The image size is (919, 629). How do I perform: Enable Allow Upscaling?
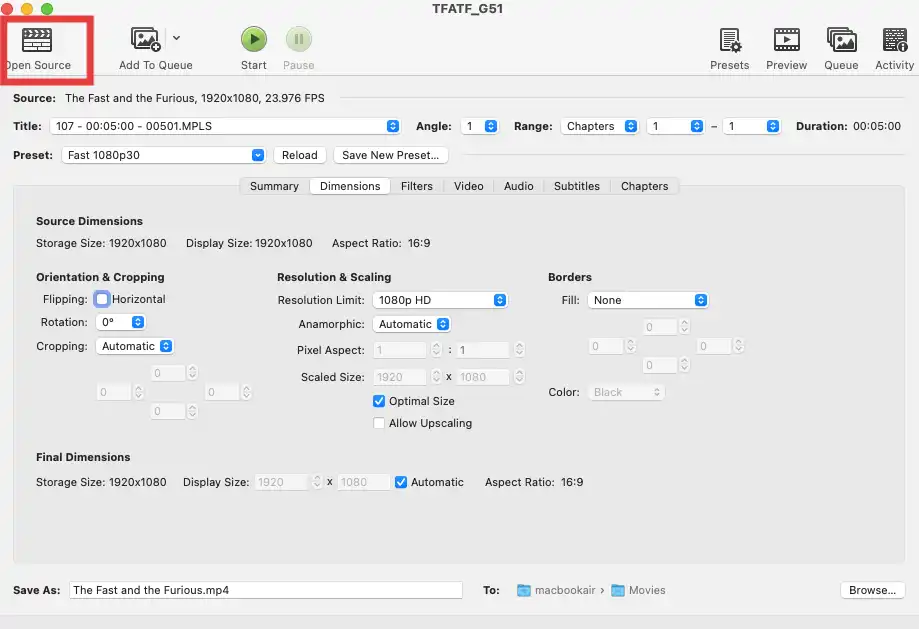(x=379, y=423)
